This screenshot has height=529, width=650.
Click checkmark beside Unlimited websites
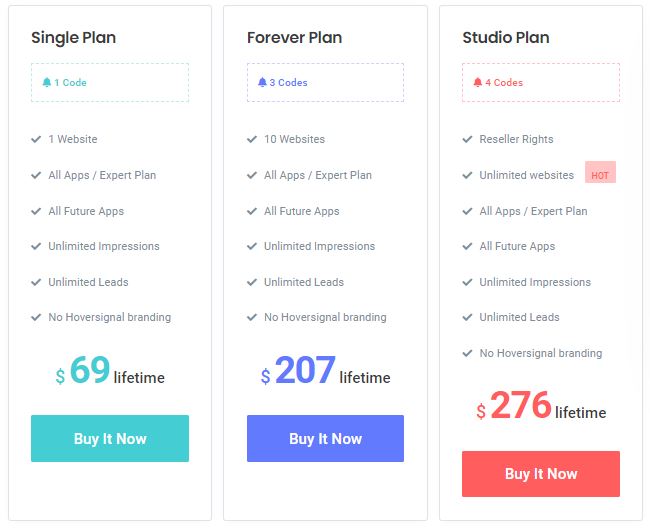coord(468,175)
